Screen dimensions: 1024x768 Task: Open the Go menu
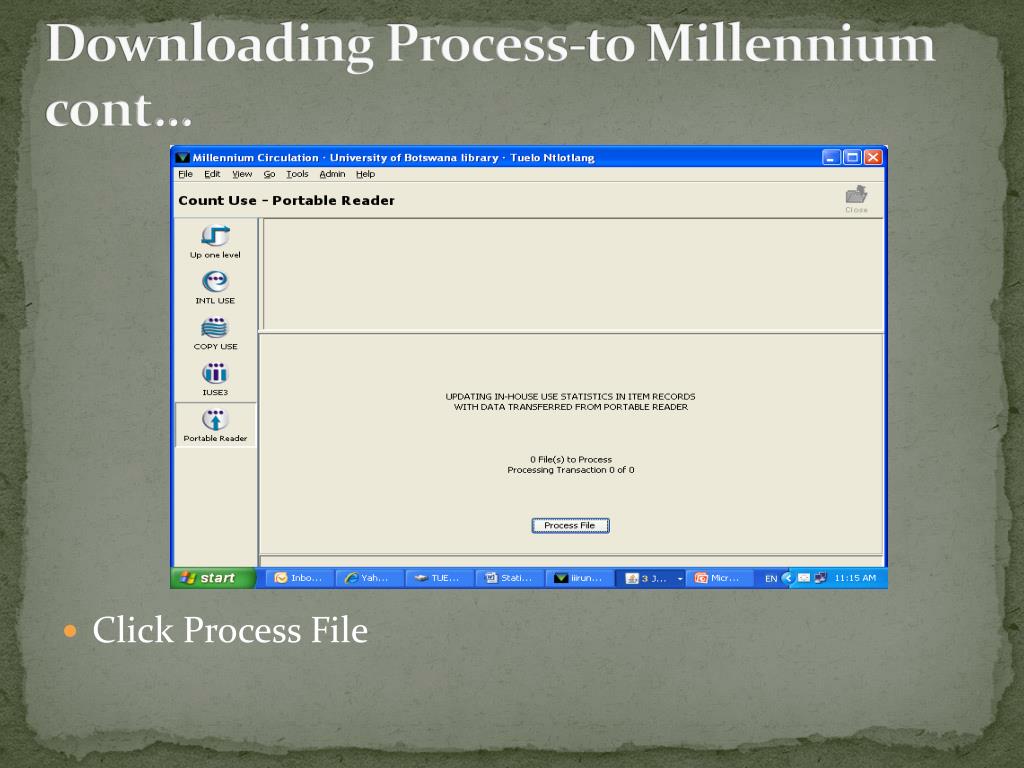269,174
